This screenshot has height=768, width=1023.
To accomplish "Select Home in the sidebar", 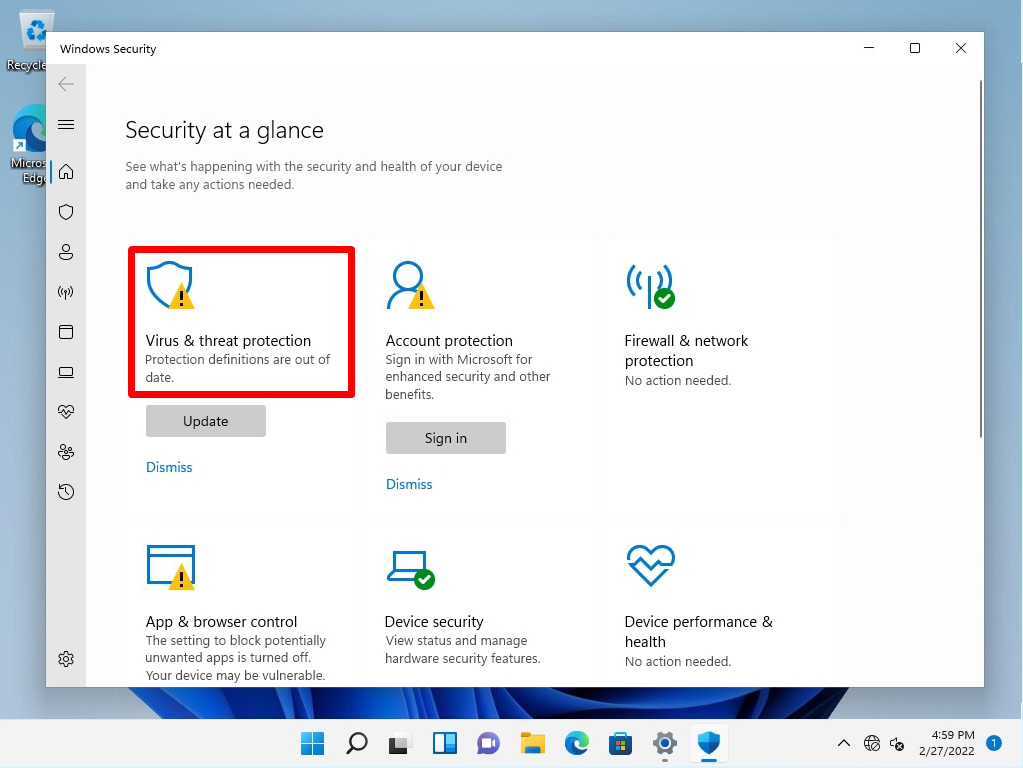I will coord(66,172).
